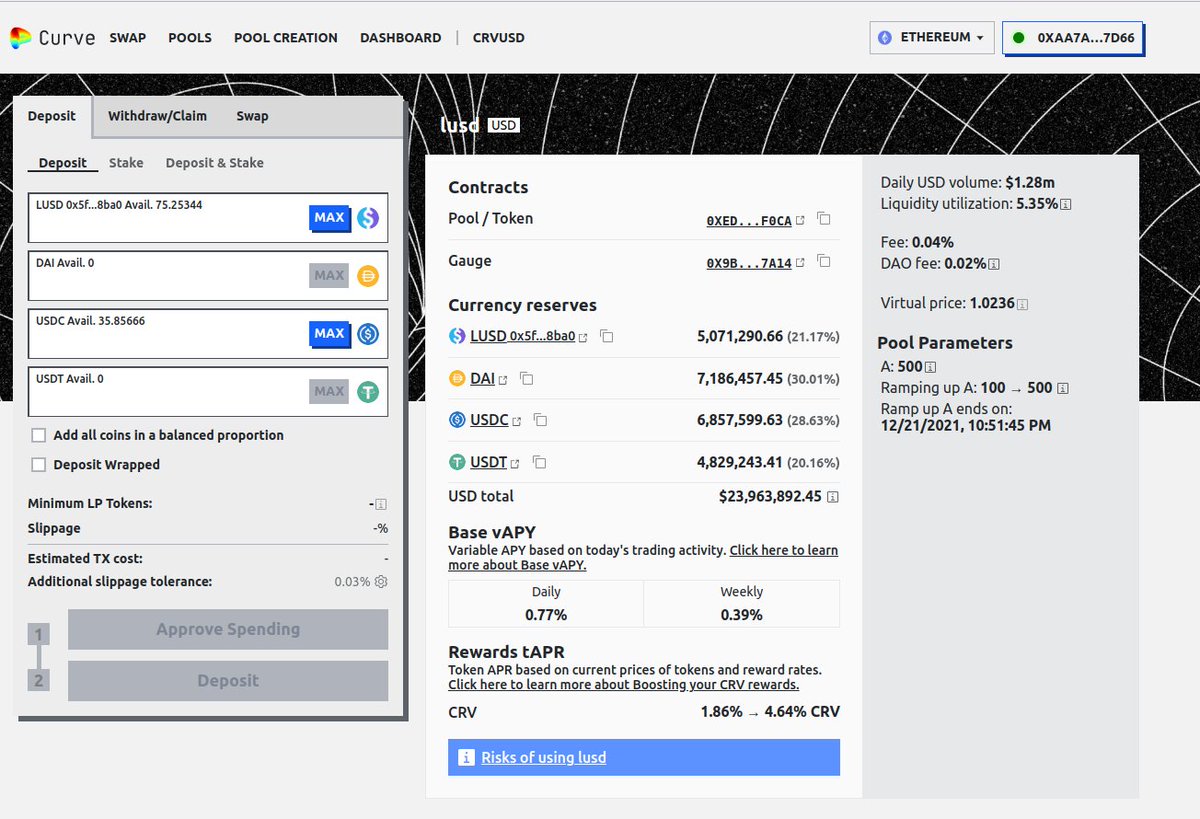Click the info icon in risks banner
Screen dimensions: 1200x819
pos(465,758)
